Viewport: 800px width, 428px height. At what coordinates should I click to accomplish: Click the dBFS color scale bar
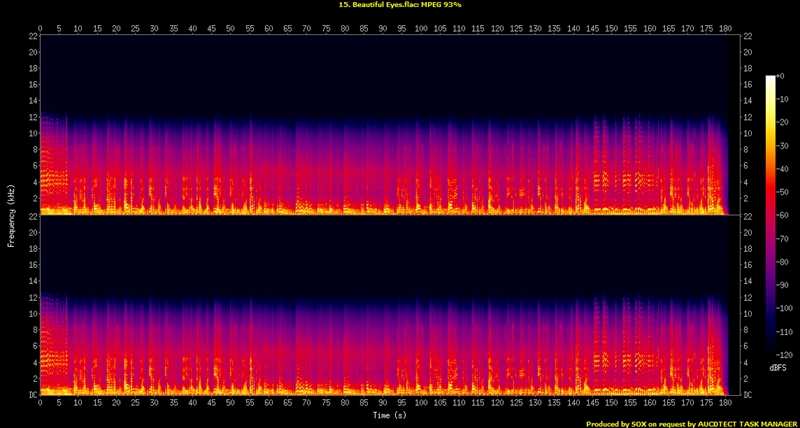pos(770,216)
